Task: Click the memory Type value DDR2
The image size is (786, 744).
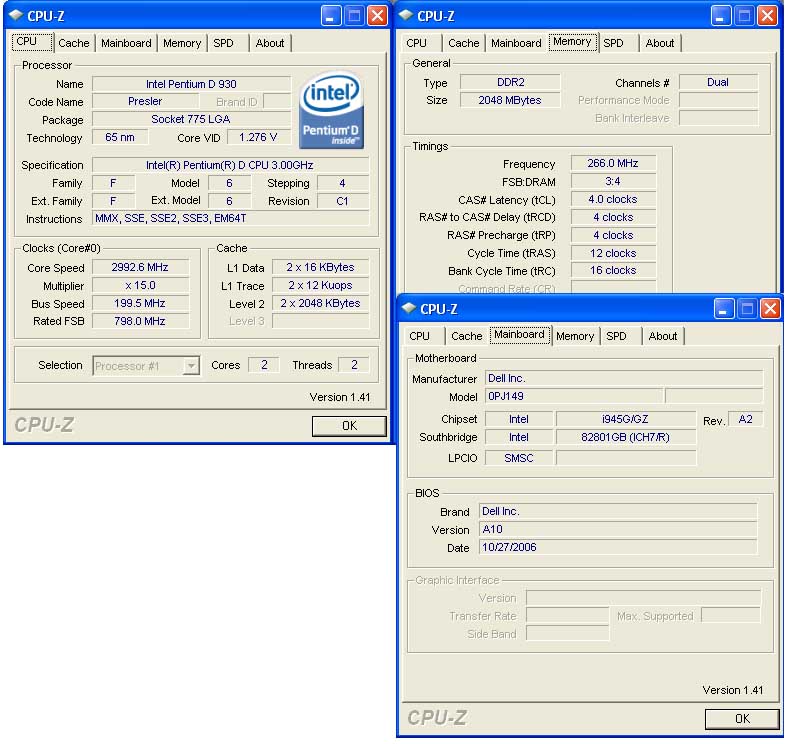Action: [x=510, y=82]
